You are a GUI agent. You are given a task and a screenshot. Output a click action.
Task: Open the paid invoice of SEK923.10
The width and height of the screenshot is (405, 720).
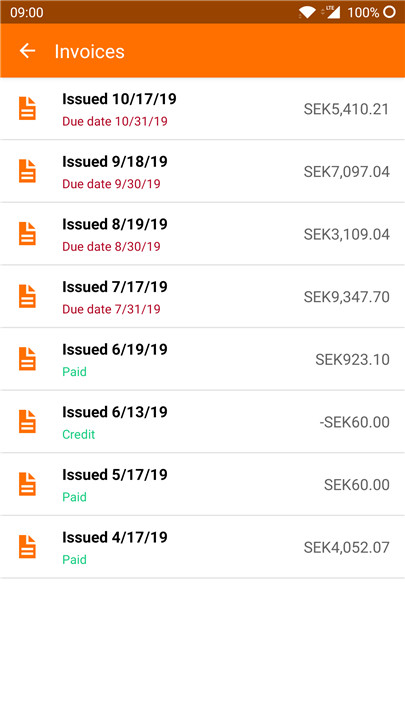202,359
